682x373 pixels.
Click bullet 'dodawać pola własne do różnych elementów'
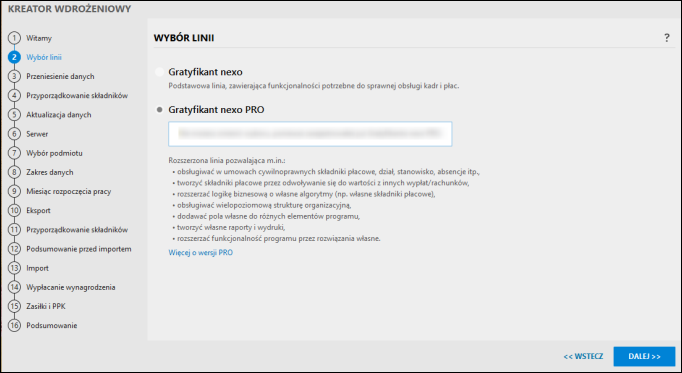pyautogui.click(x=268, y=216)
